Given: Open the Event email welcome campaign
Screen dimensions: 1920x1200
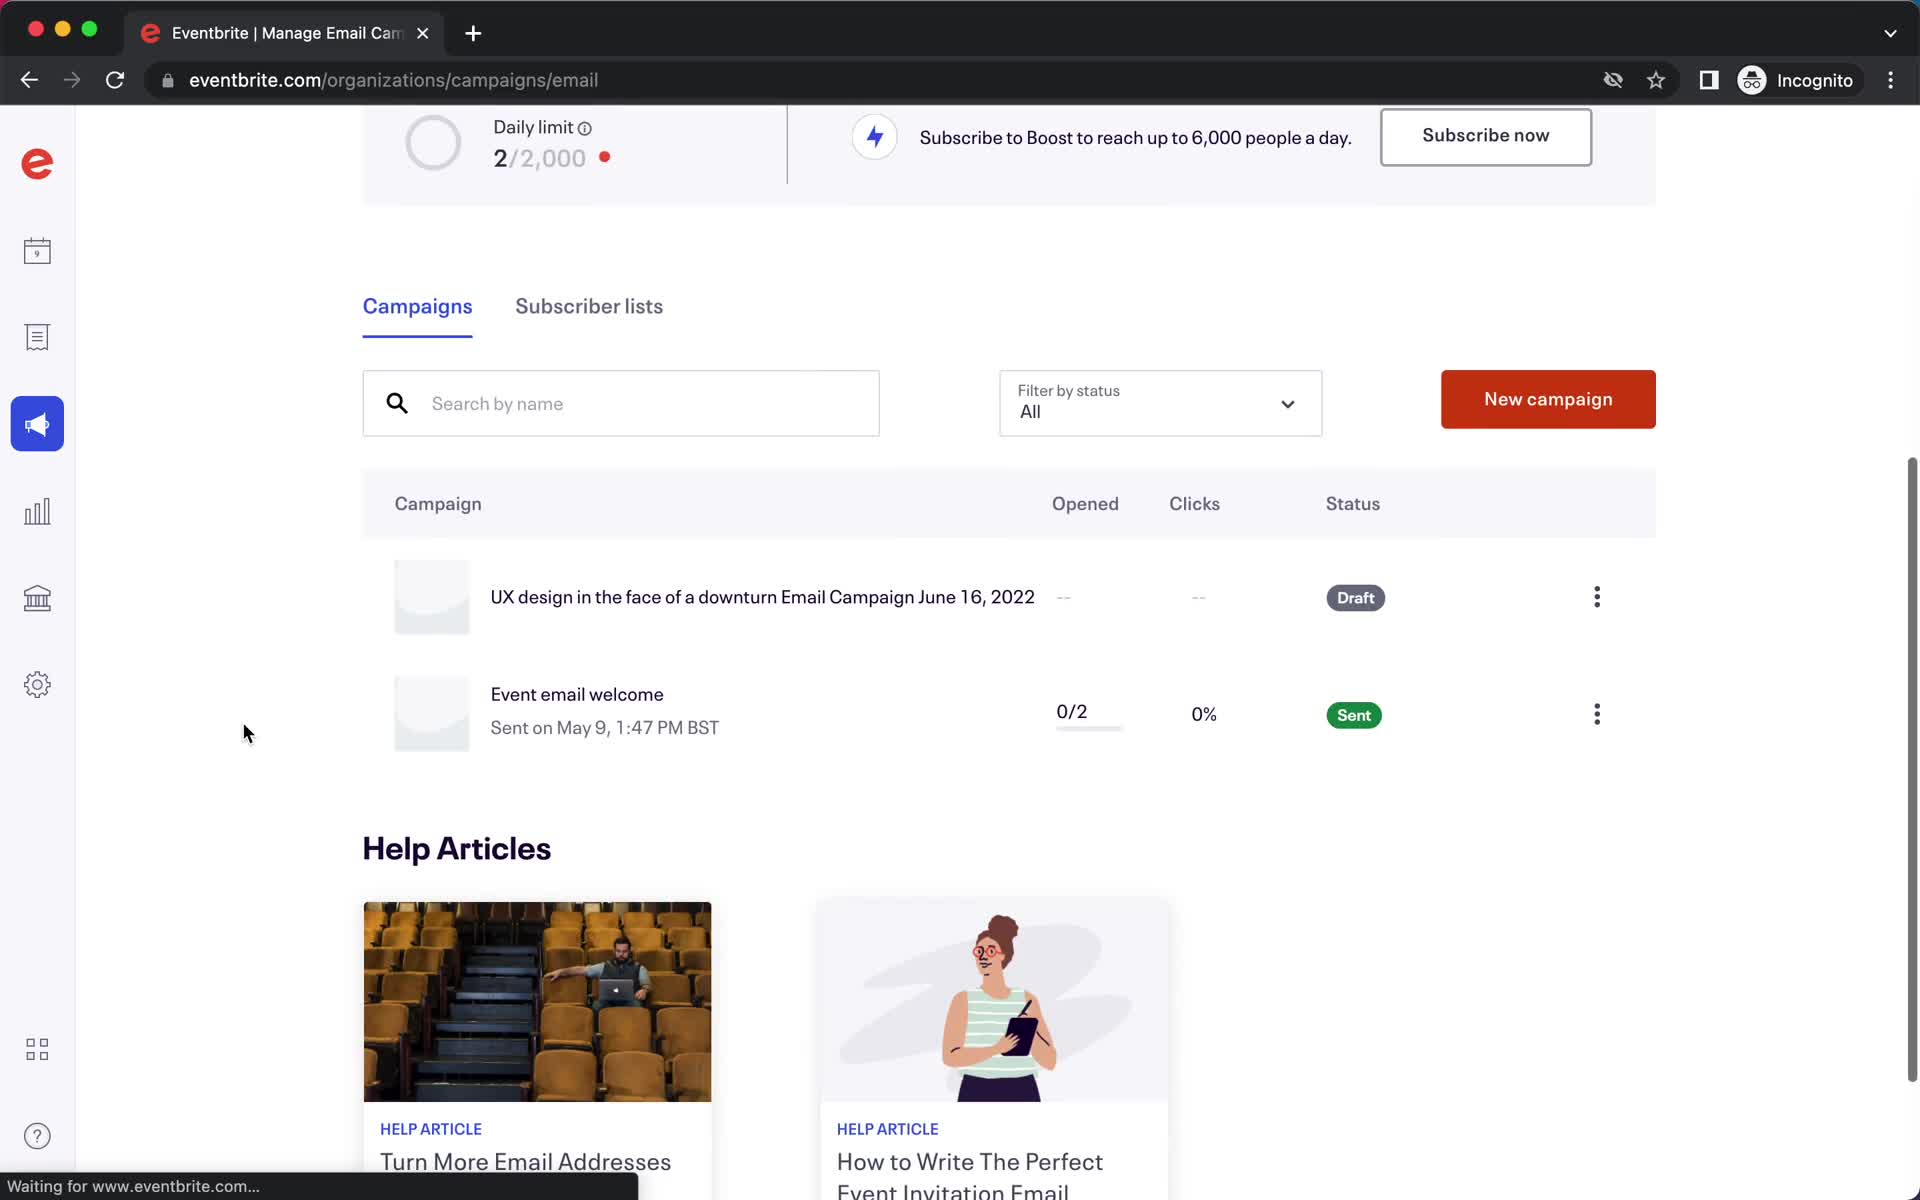Looking at the screenshot, I should point(577,694).
